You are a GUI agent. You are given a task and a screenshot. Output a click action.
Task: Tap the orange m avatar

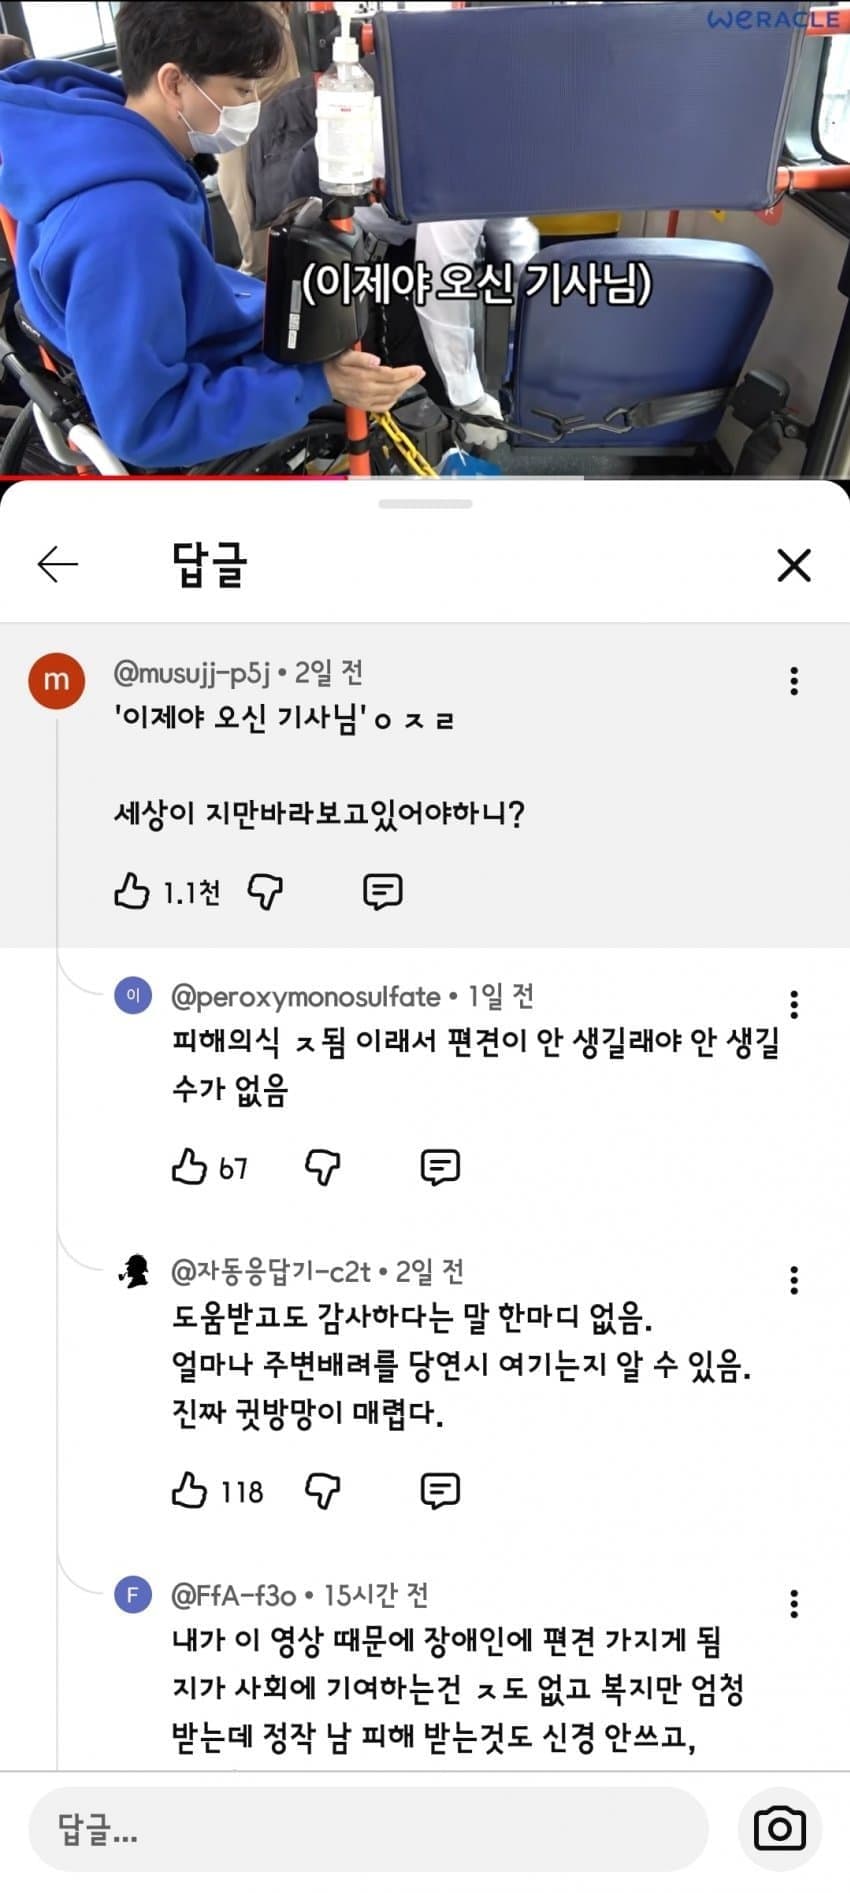point(56,681)
